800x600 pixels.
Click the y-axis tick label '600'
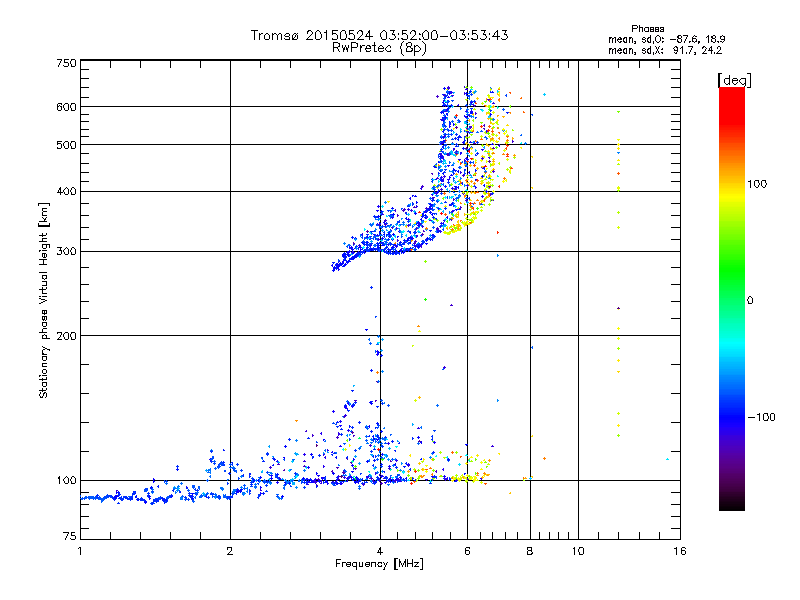(x=66, y=107)
